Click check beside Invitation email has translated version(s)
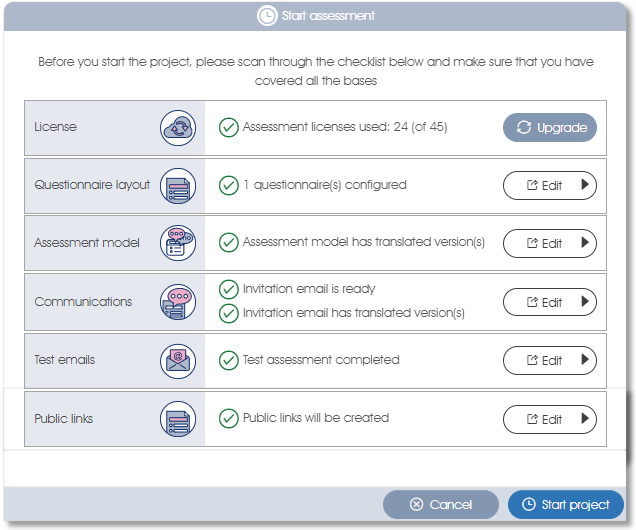 (x=229, y=313)
